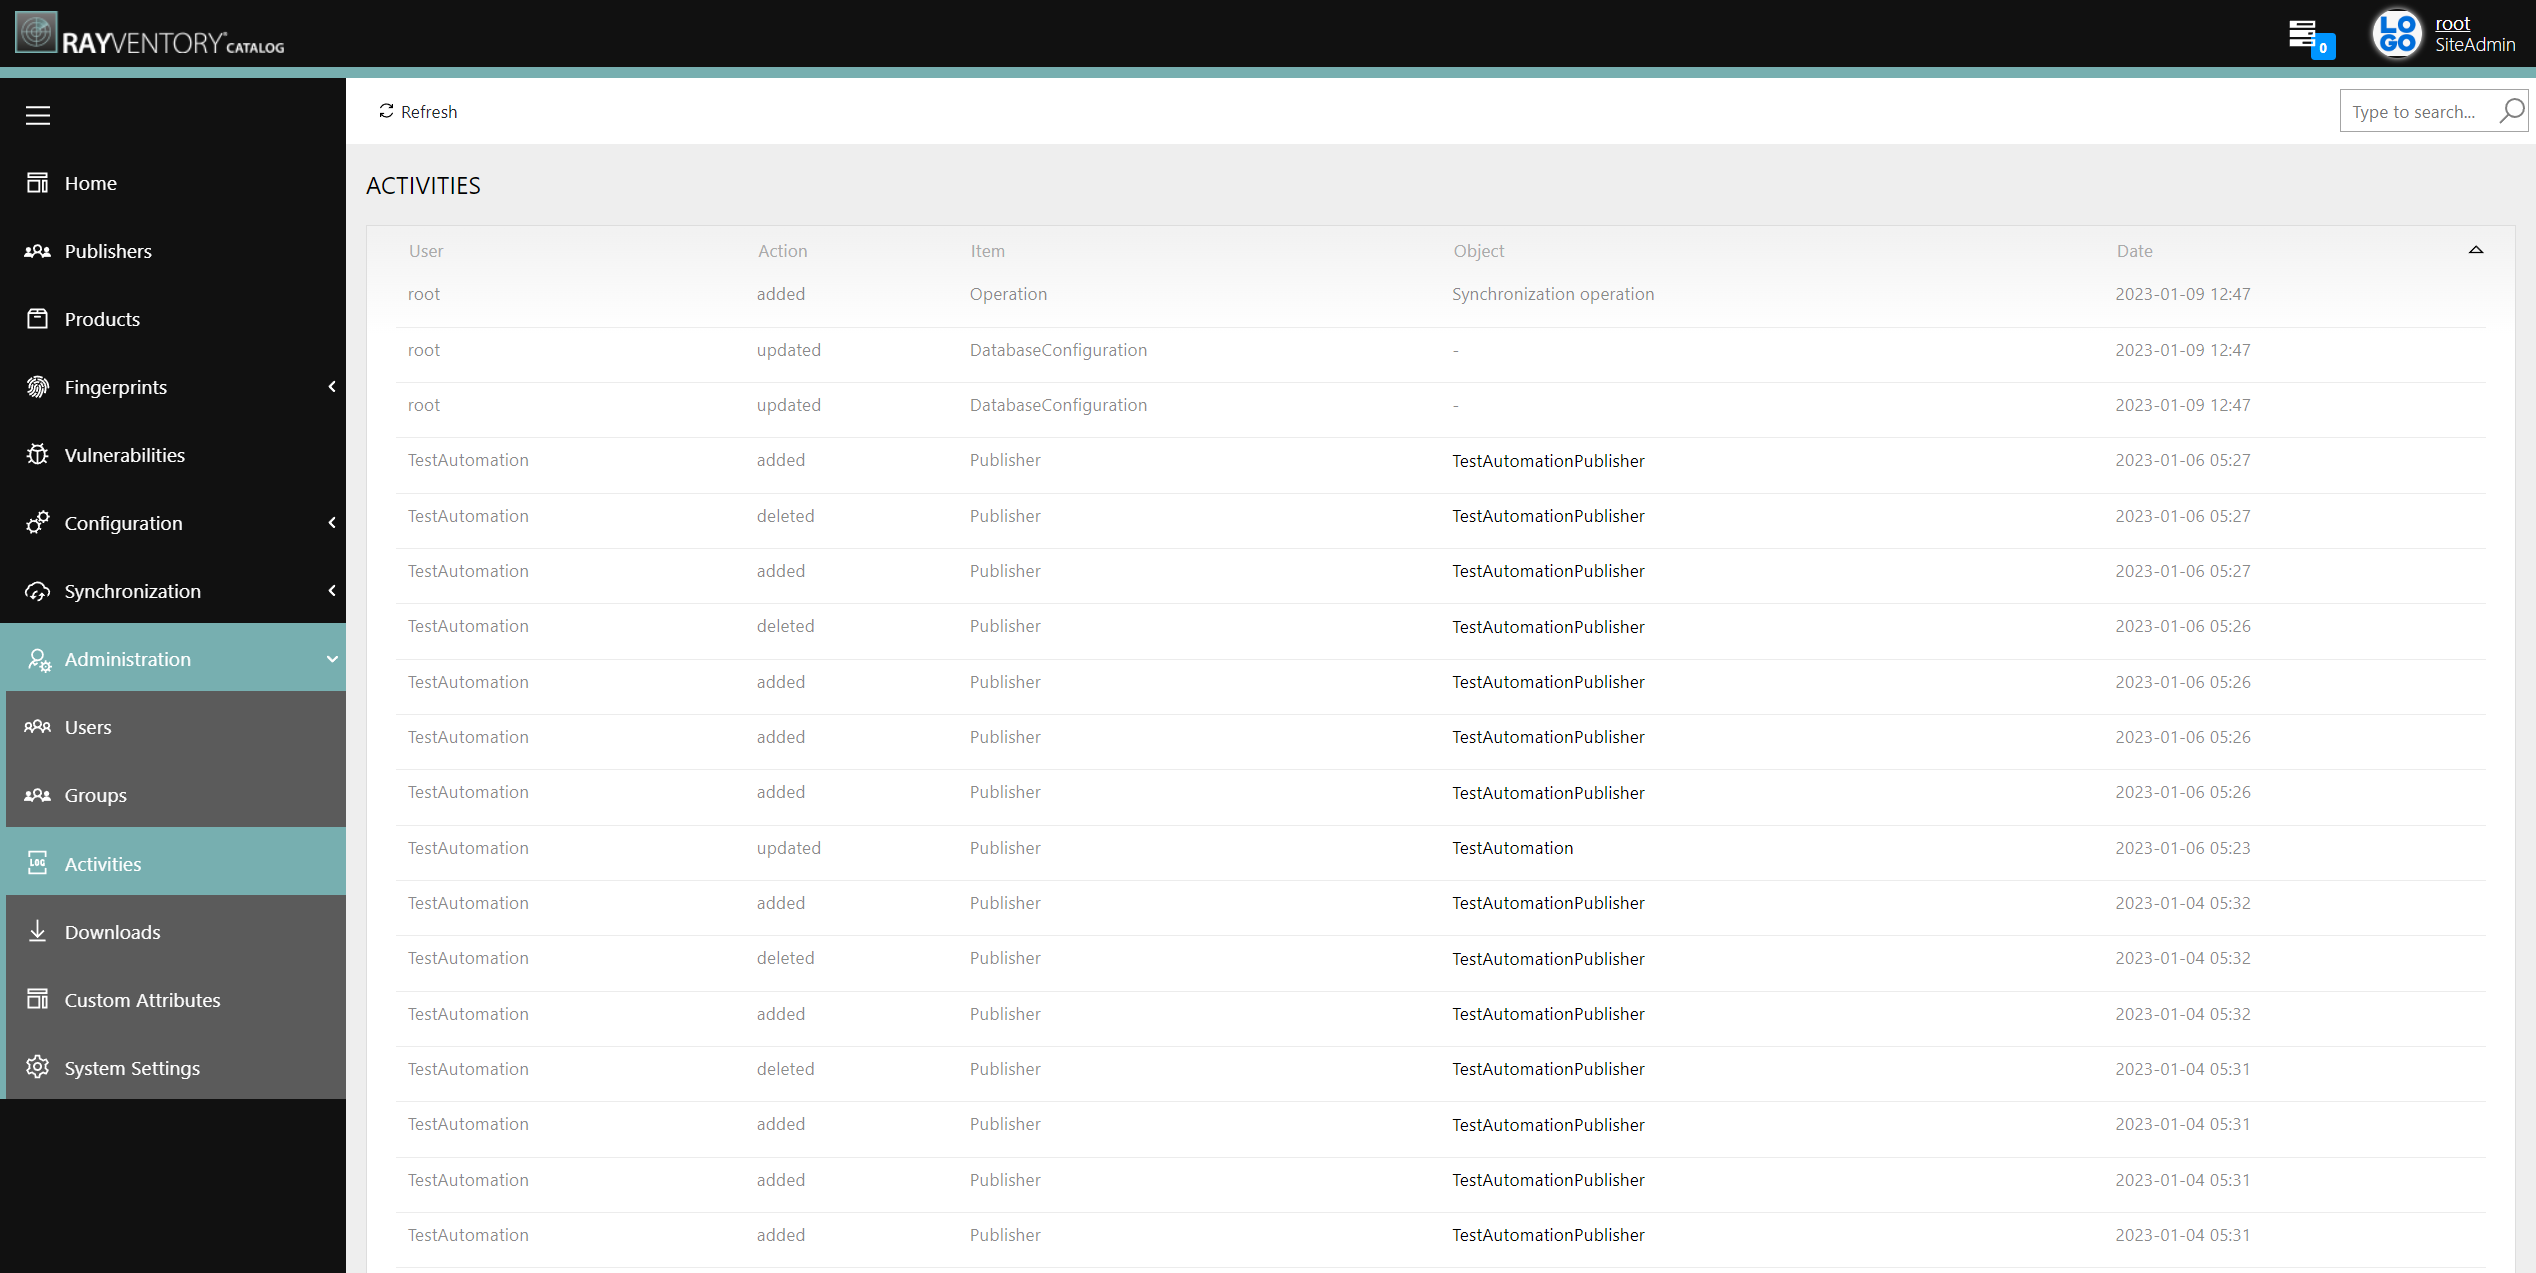Open the user avatar logo

coord(2396,35)
